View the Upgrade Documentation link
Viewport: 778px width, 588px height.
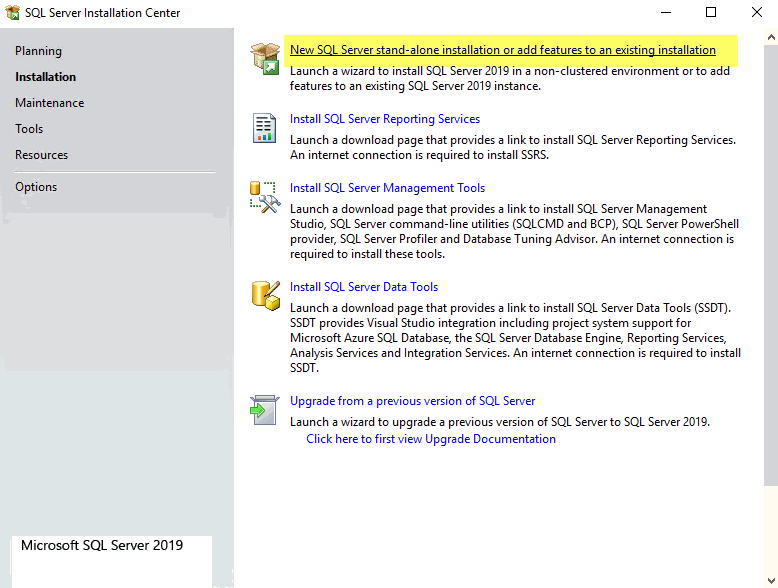[430, 439]
